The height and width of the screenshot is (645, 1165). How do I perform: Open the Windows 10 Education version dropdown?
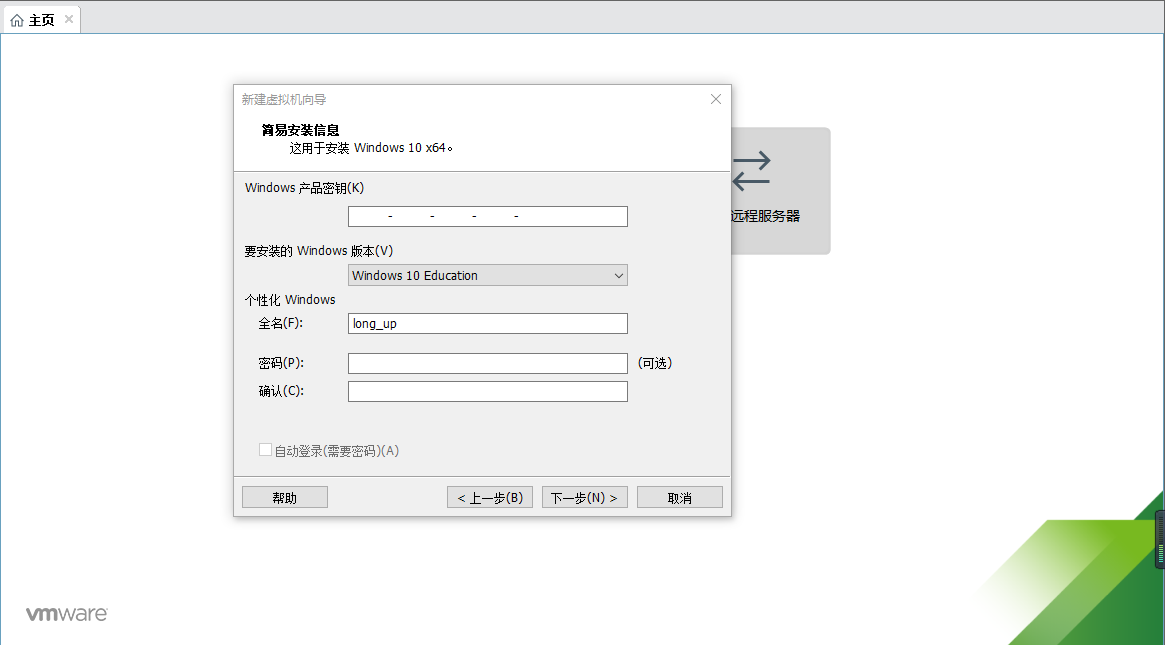(487, 276)
